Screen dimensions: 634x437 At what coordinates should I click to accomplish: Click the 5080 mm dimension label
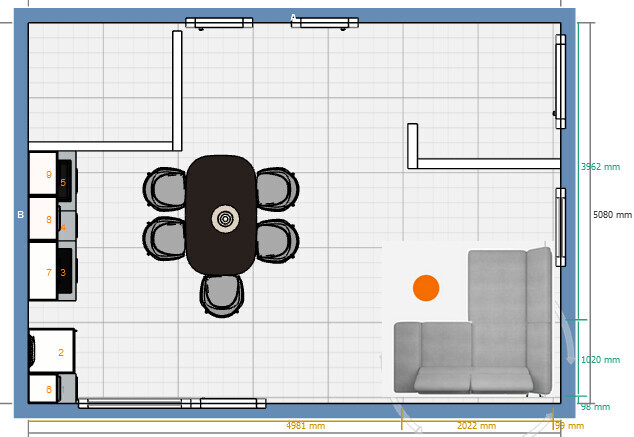tap(612, 215)
